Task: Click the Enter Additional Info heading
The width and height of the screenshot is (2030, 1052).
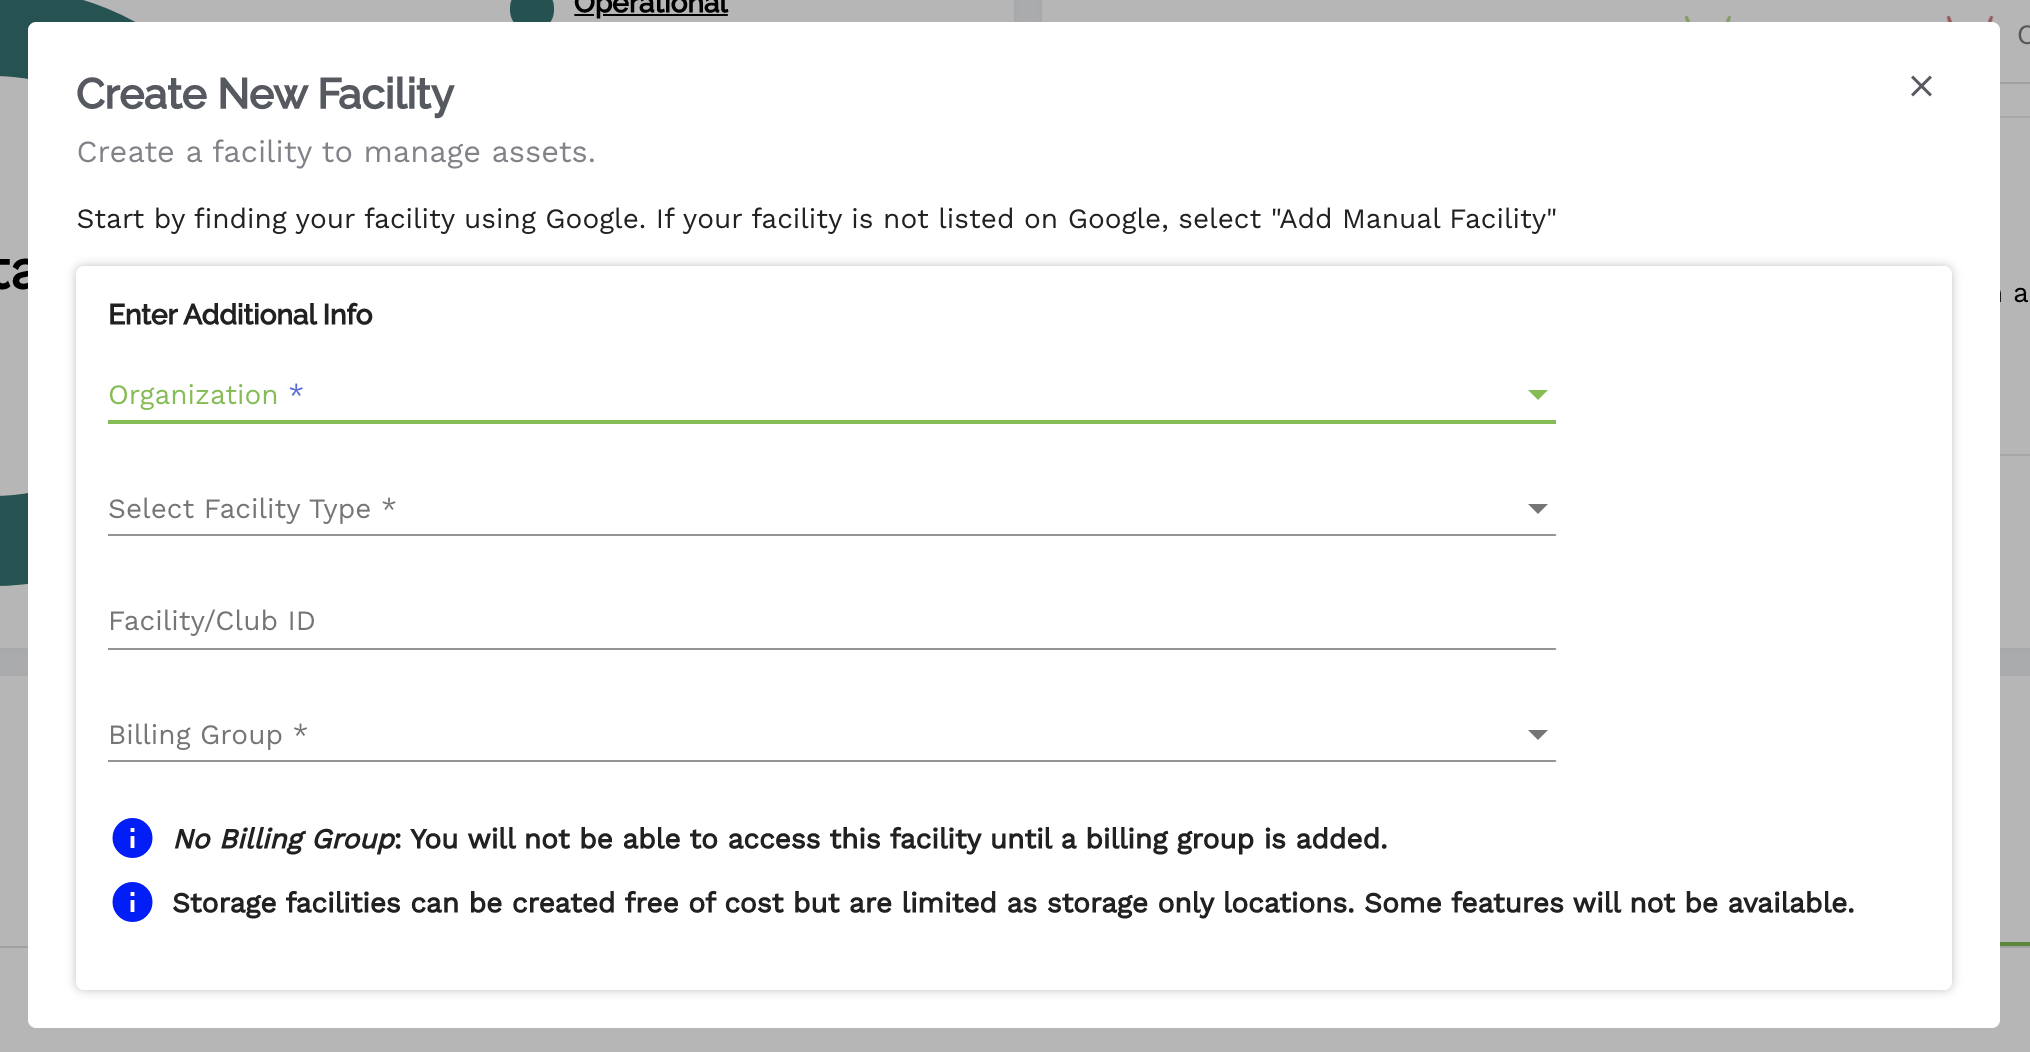Action: (x=240, y=315)
